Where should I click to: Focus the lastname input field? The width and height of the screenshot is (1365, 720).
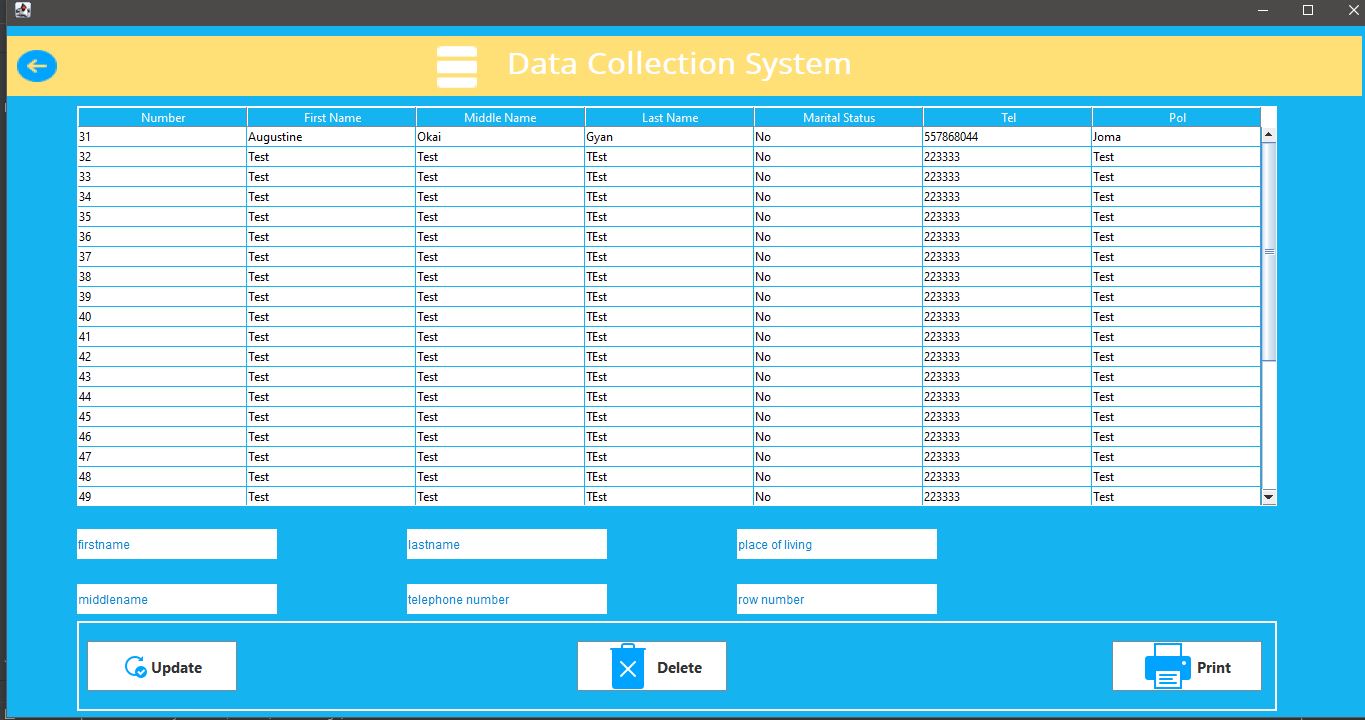507,544
